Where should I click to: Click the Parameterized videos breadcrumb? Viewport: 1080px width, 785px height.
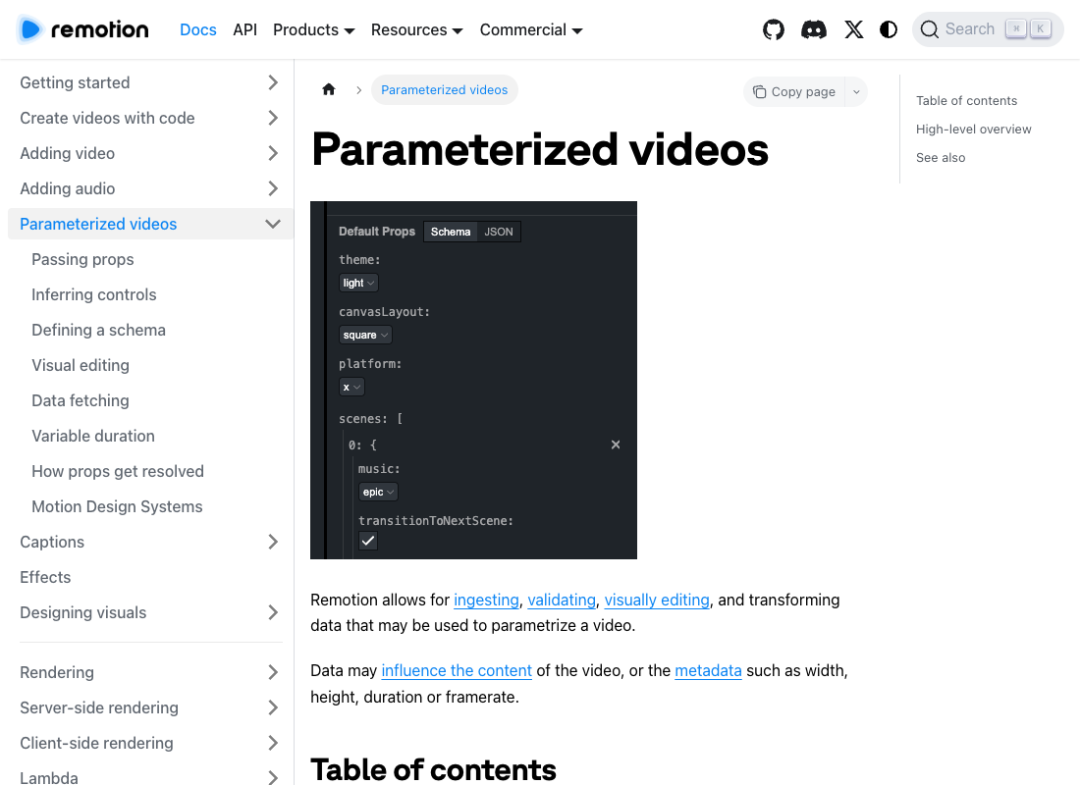pos(444,90)
